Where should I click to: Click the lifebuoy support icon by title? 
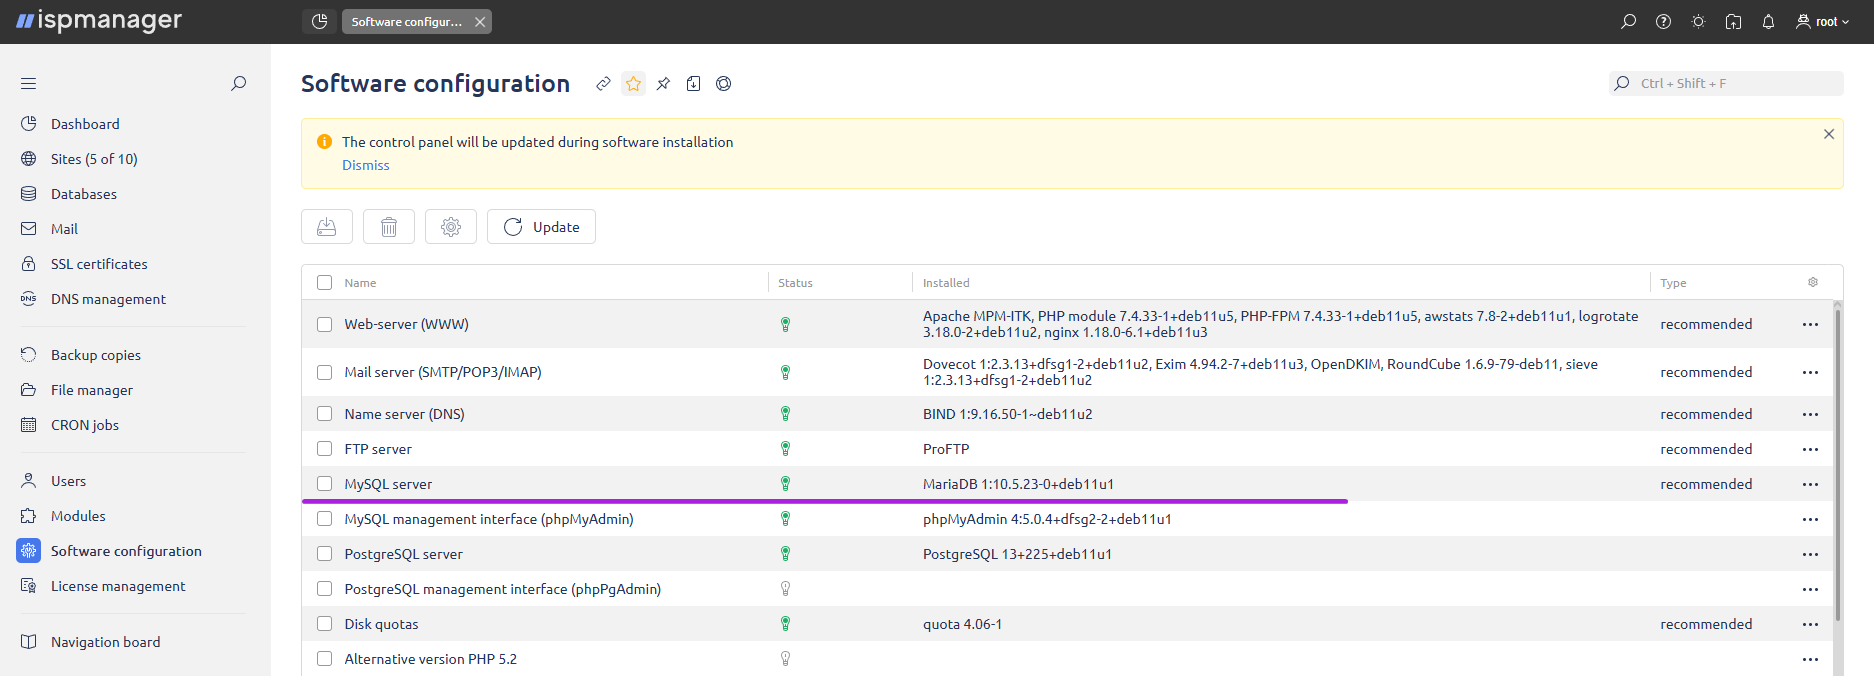tap(723, 84)
